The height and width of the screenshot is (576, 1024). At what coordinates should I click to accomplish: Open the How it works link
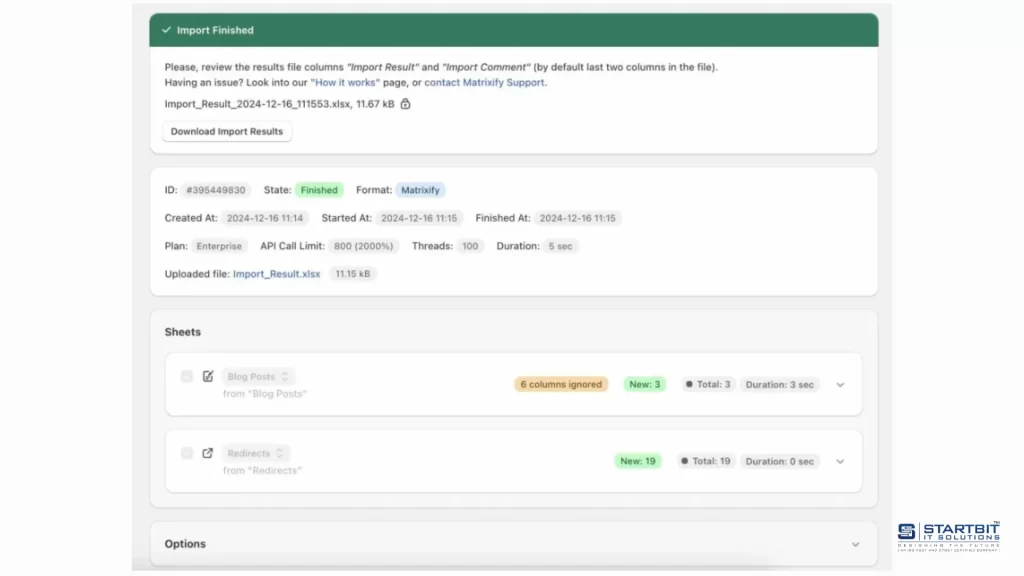tap(345, 82)
